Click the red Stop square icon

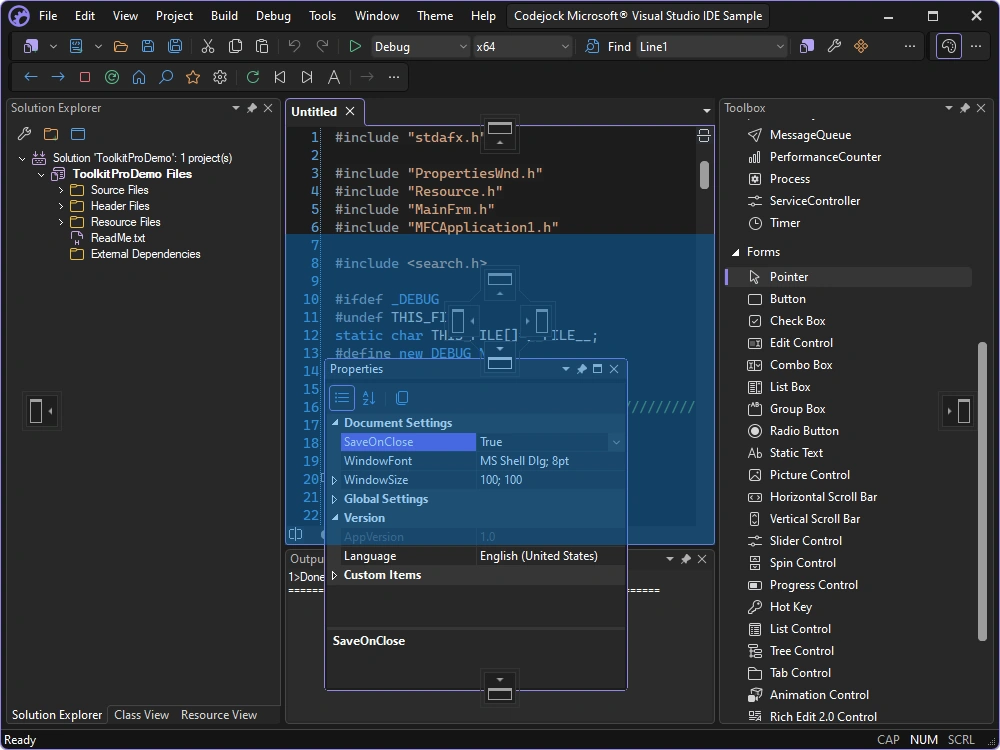pyautogui.click(x=85, y=77)
